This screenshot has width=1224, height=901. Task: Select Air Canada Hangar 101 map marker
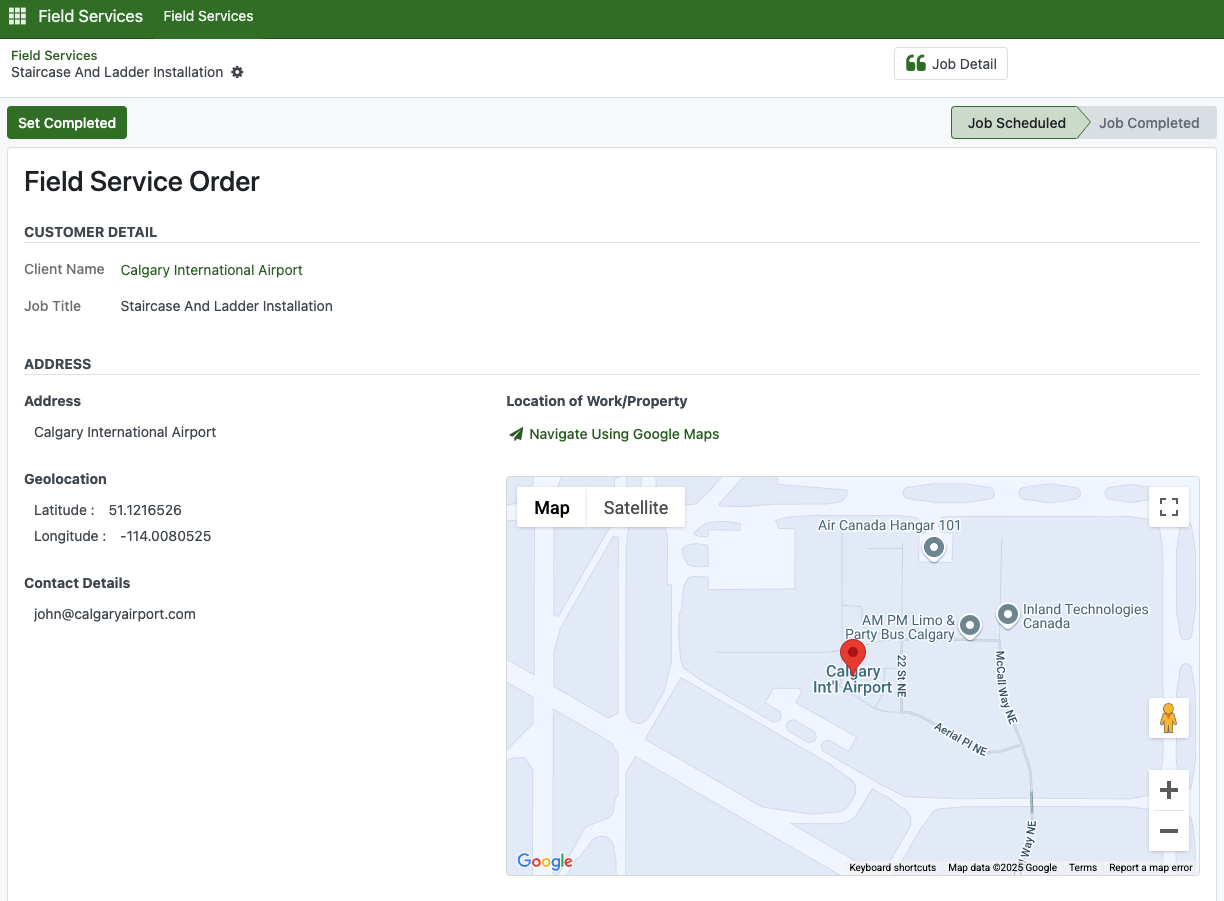933,547
